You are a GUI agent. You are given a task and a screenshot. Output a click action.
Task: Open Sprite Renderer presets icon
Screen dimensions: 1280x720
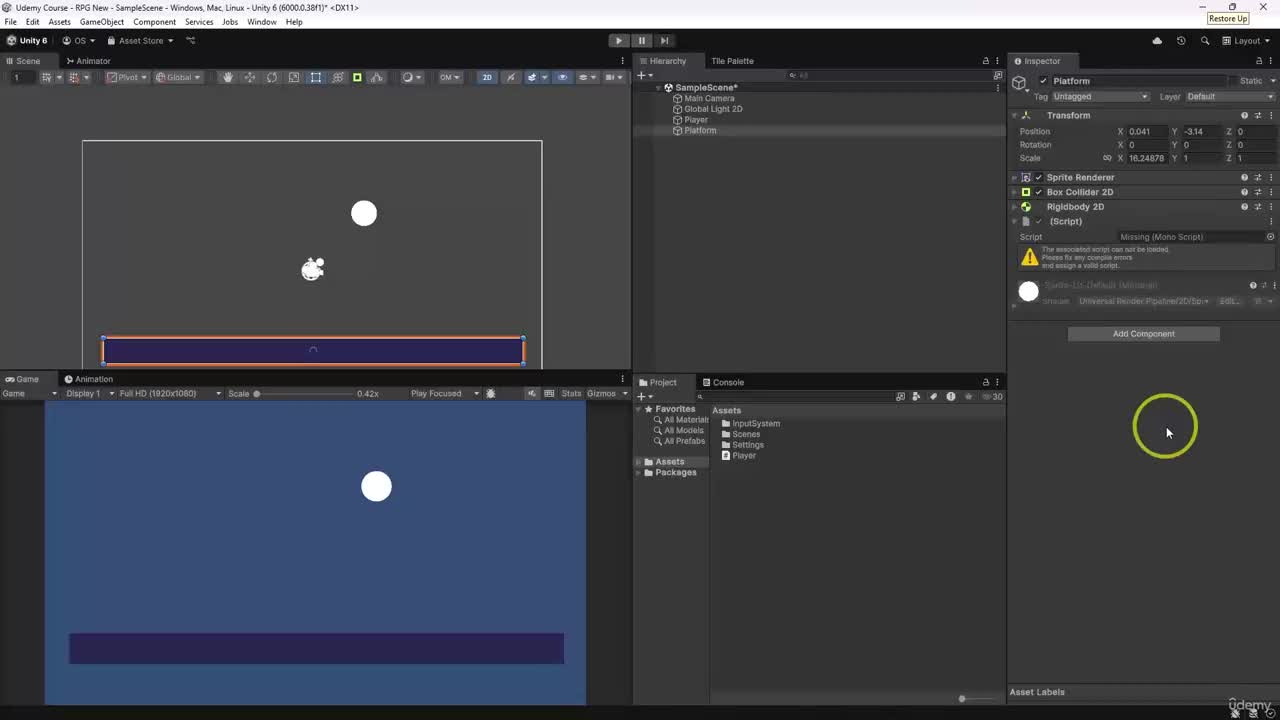tap(1258, 177)
